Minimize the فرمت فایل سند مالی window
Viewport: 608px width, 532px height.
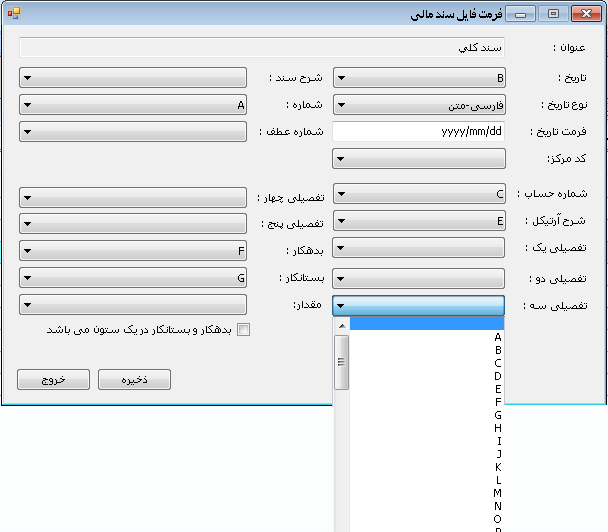click(x=520, y=14)
